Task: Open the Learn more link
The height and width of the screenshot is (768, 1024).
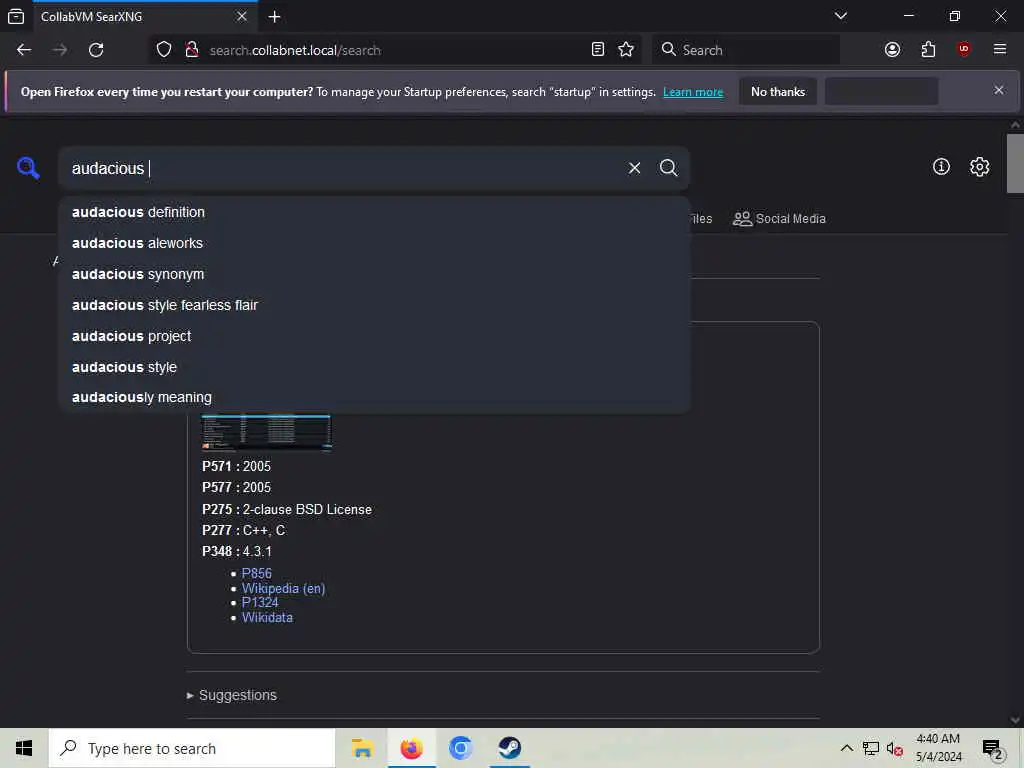Action: 693,92
